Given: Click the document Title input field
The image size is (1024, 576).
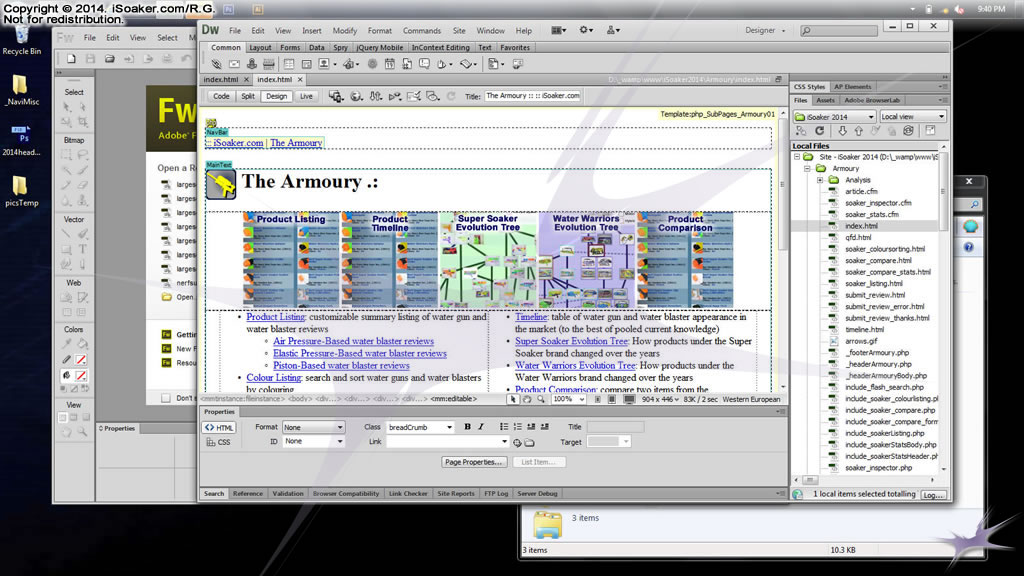Looking at the screenshot, I should (533, 96).
